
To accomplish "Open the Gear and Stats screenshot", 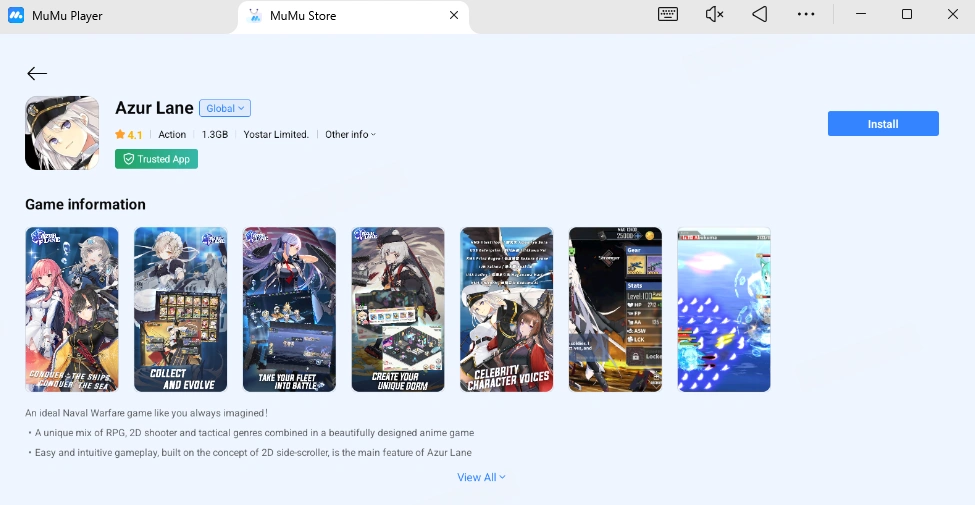I will 616,310.
